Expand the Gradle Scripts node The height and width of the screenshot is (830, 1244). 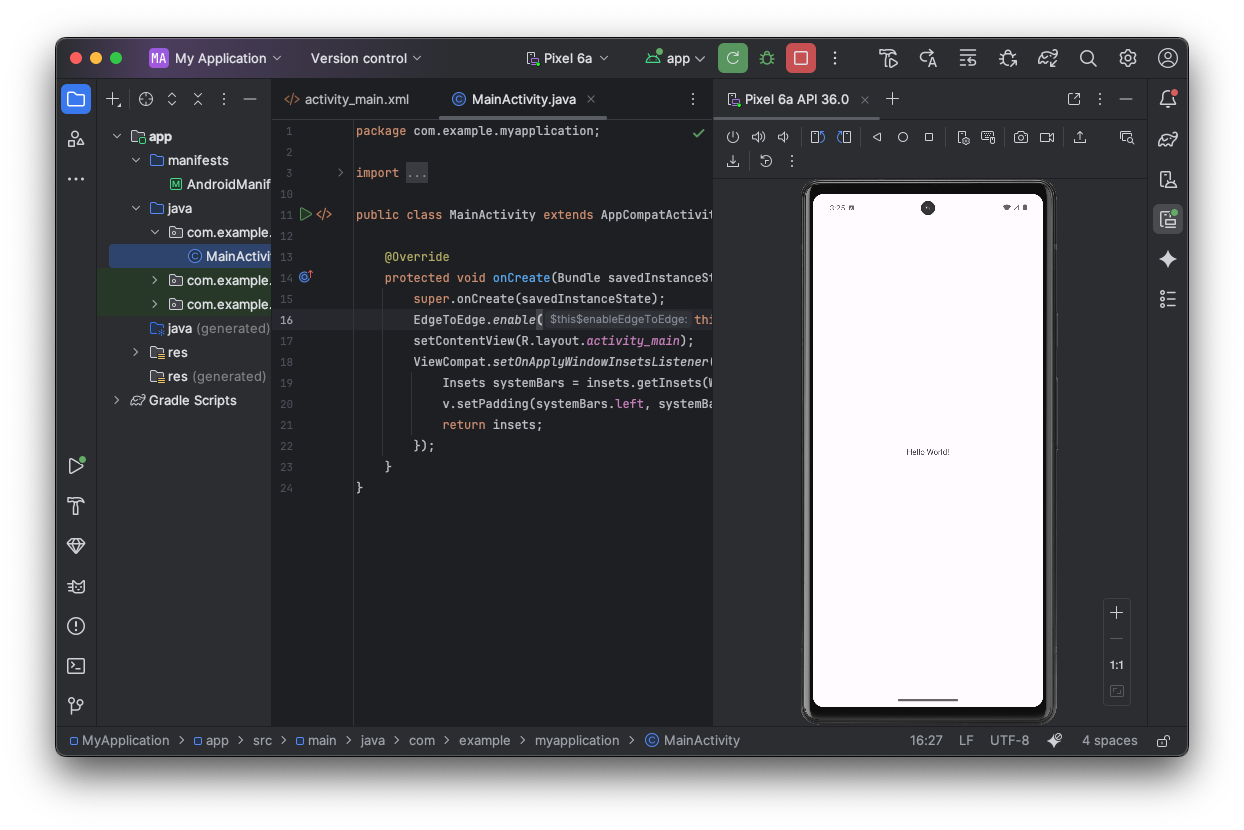click(x=117, y=400)
